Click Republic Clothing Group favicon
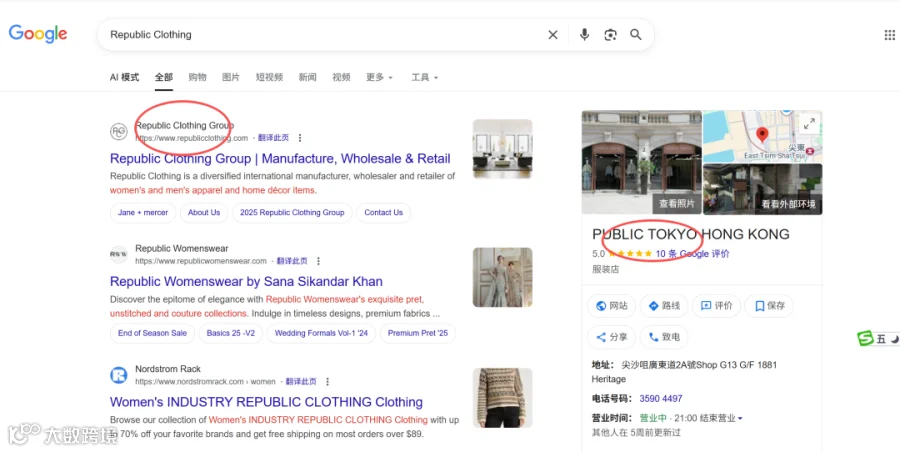 tap(118, 132)
